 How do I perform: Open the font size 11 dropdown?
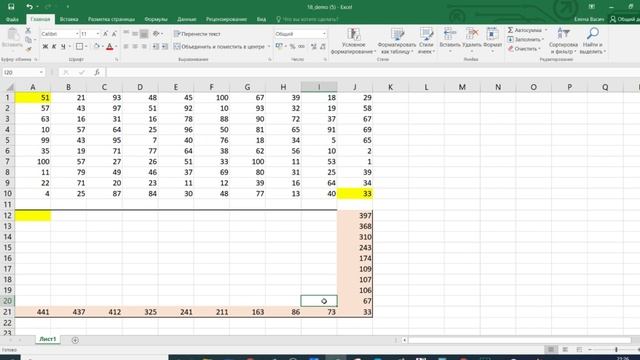tap(98, 34)
